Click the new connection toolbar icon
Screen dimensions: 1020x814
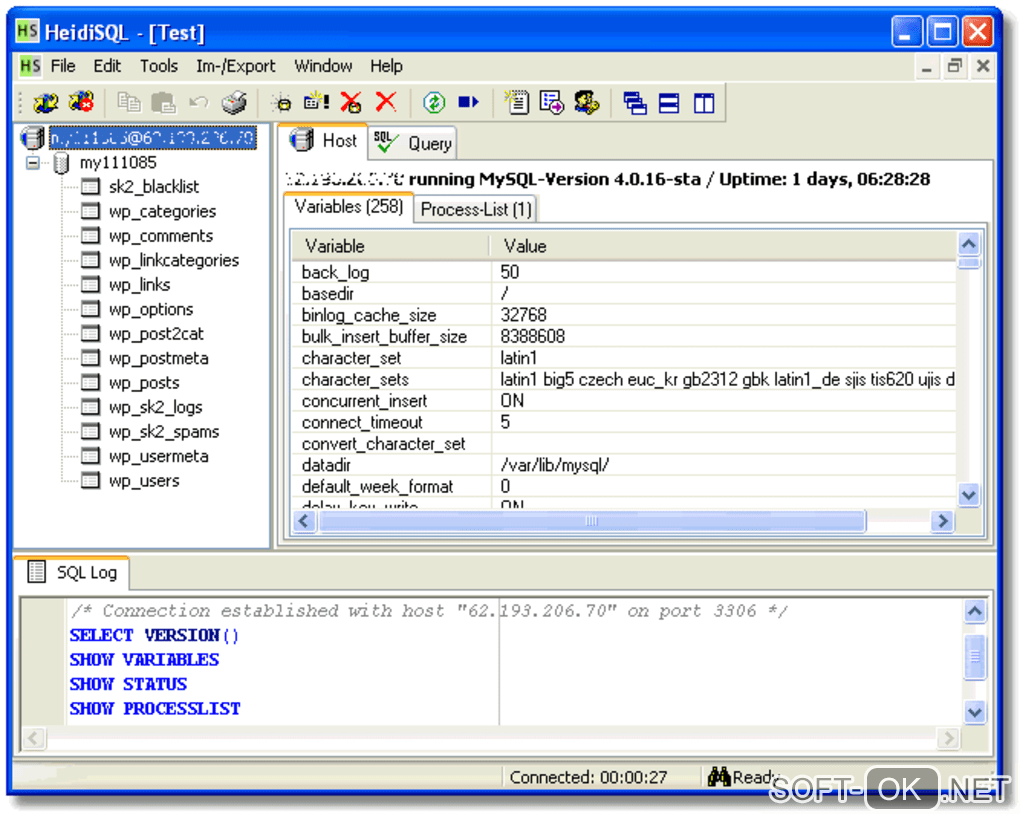(46, 102)
